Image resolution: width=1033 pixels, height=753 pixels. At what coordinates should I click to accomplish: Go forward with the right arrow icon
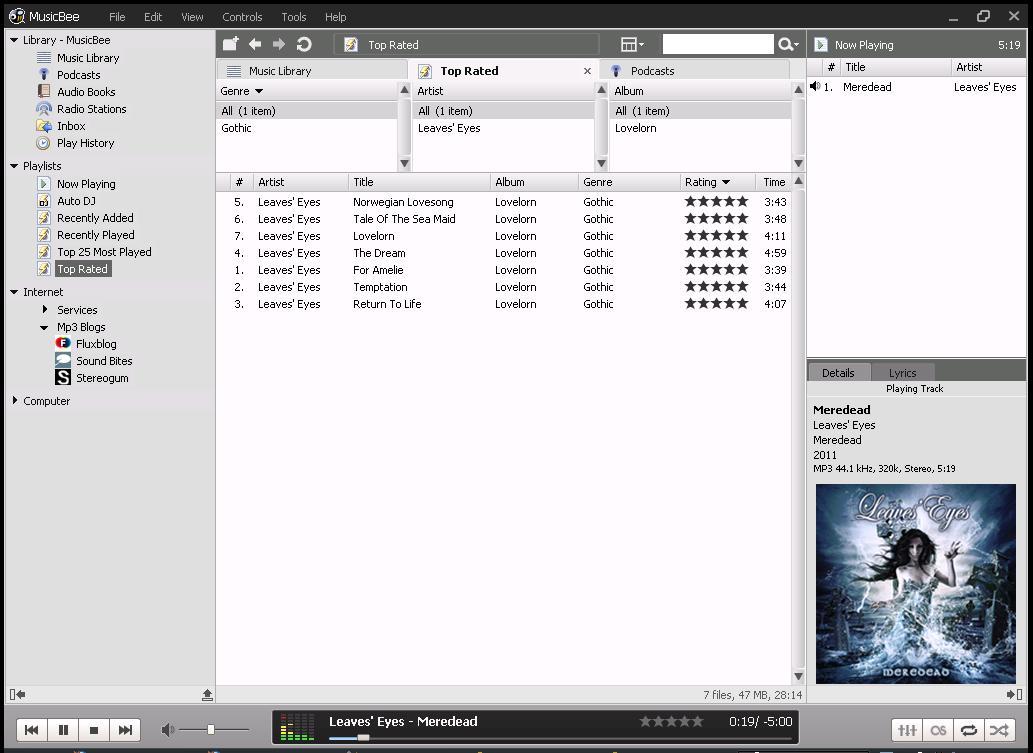tap(279, 44)
